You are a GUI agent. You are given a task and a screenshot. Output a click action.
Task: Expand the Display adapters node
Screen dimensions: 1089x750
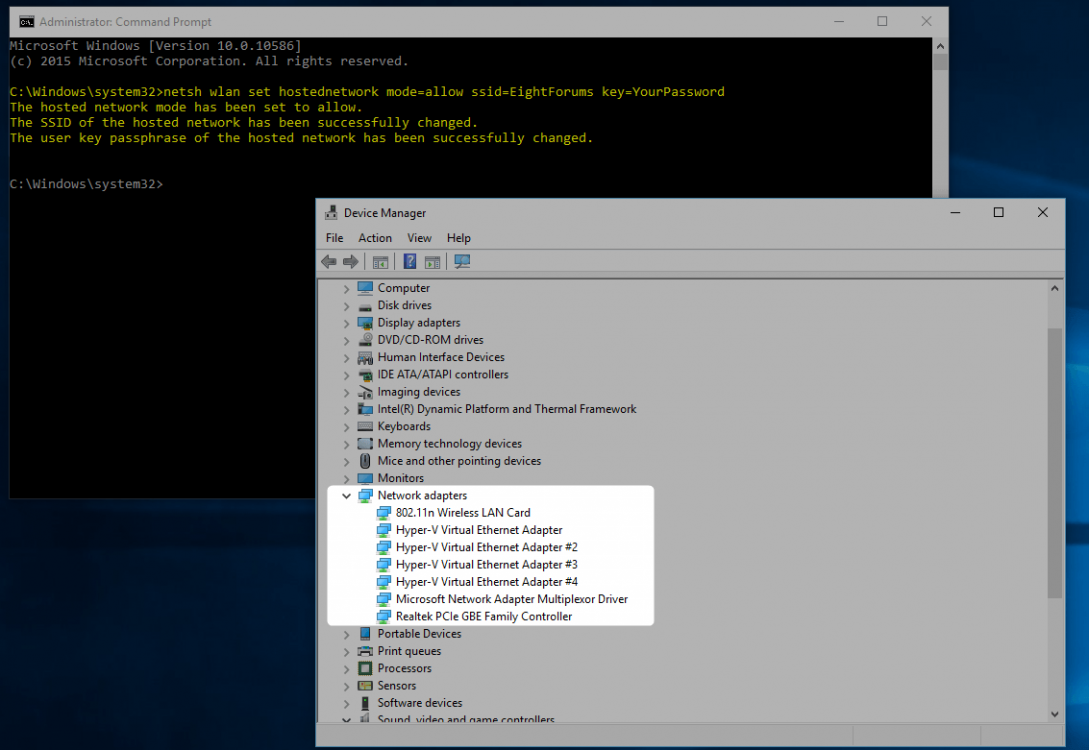[x=346, y=323]
